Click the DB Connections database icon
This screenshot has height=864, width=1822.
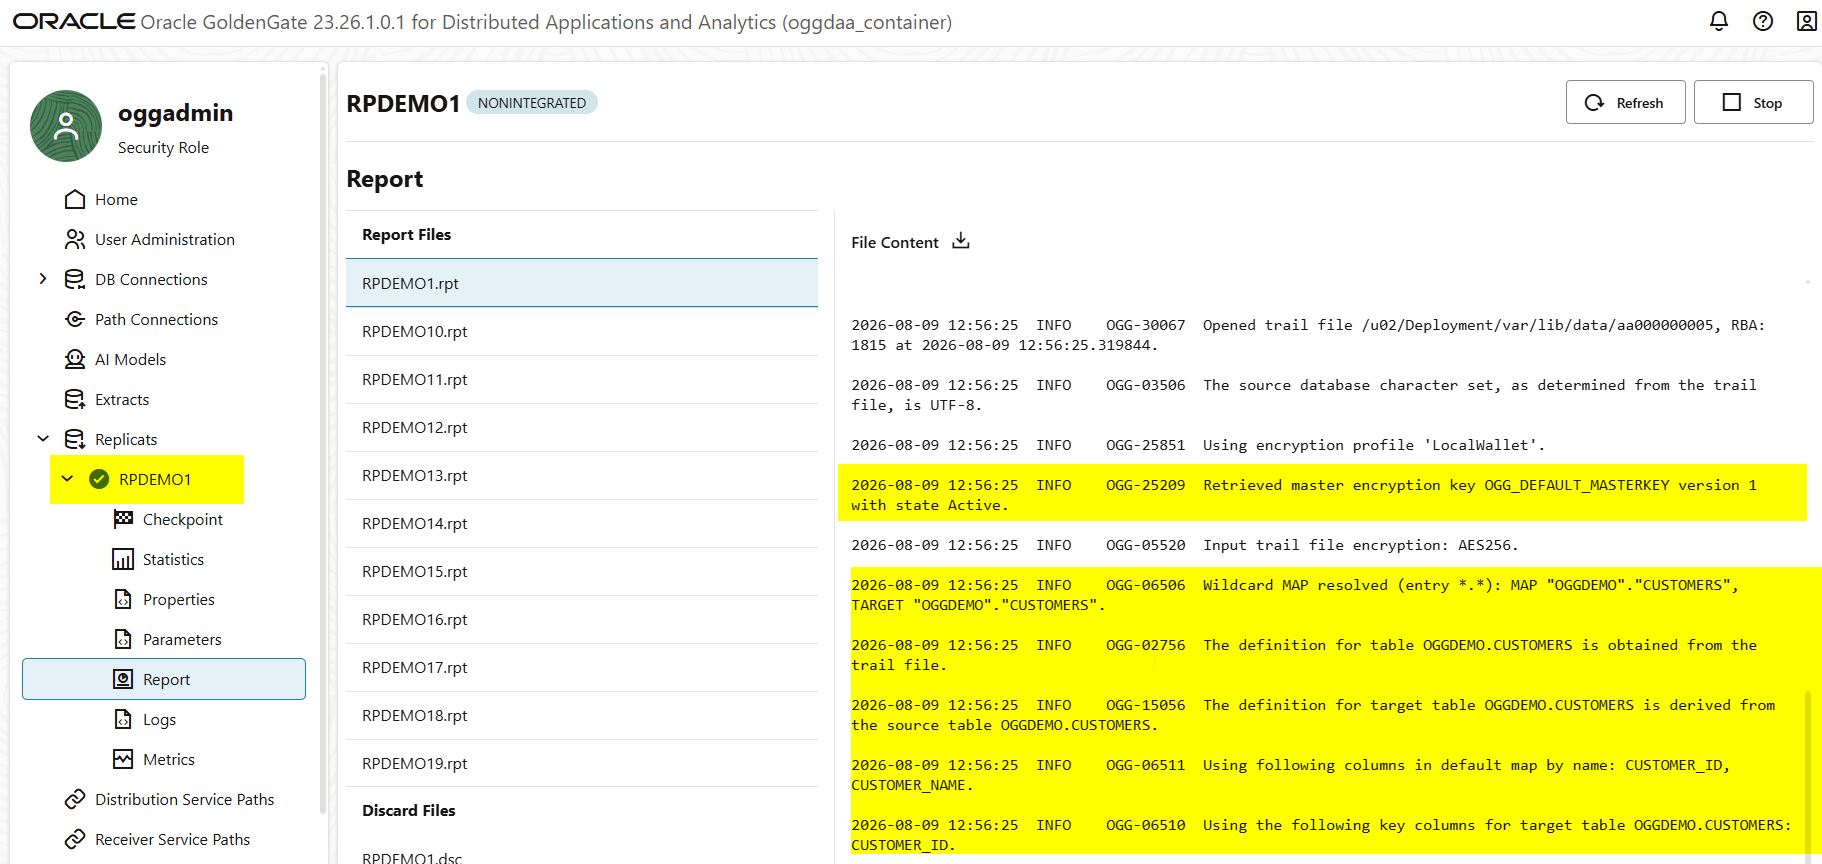point(75,279)
